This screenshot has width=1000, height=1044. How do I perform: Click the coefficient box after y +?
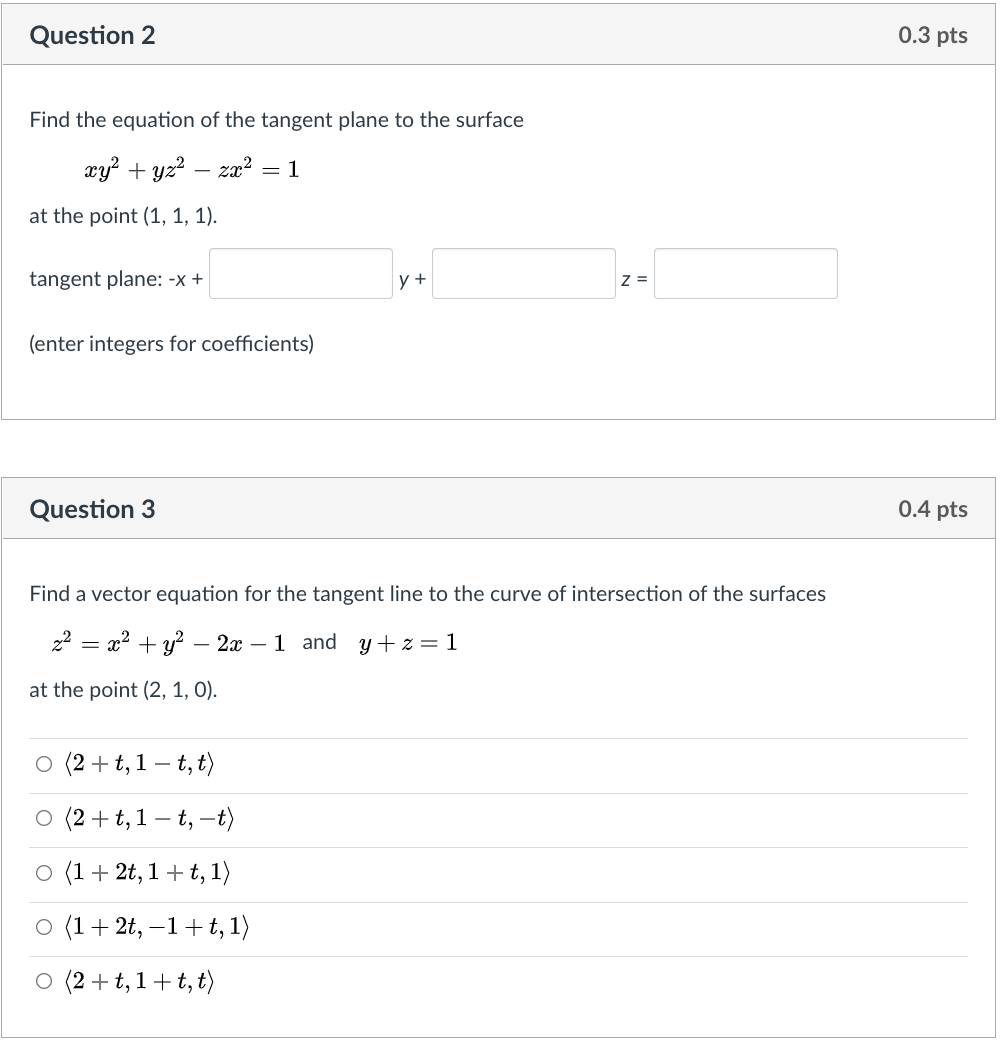point(523,273)
